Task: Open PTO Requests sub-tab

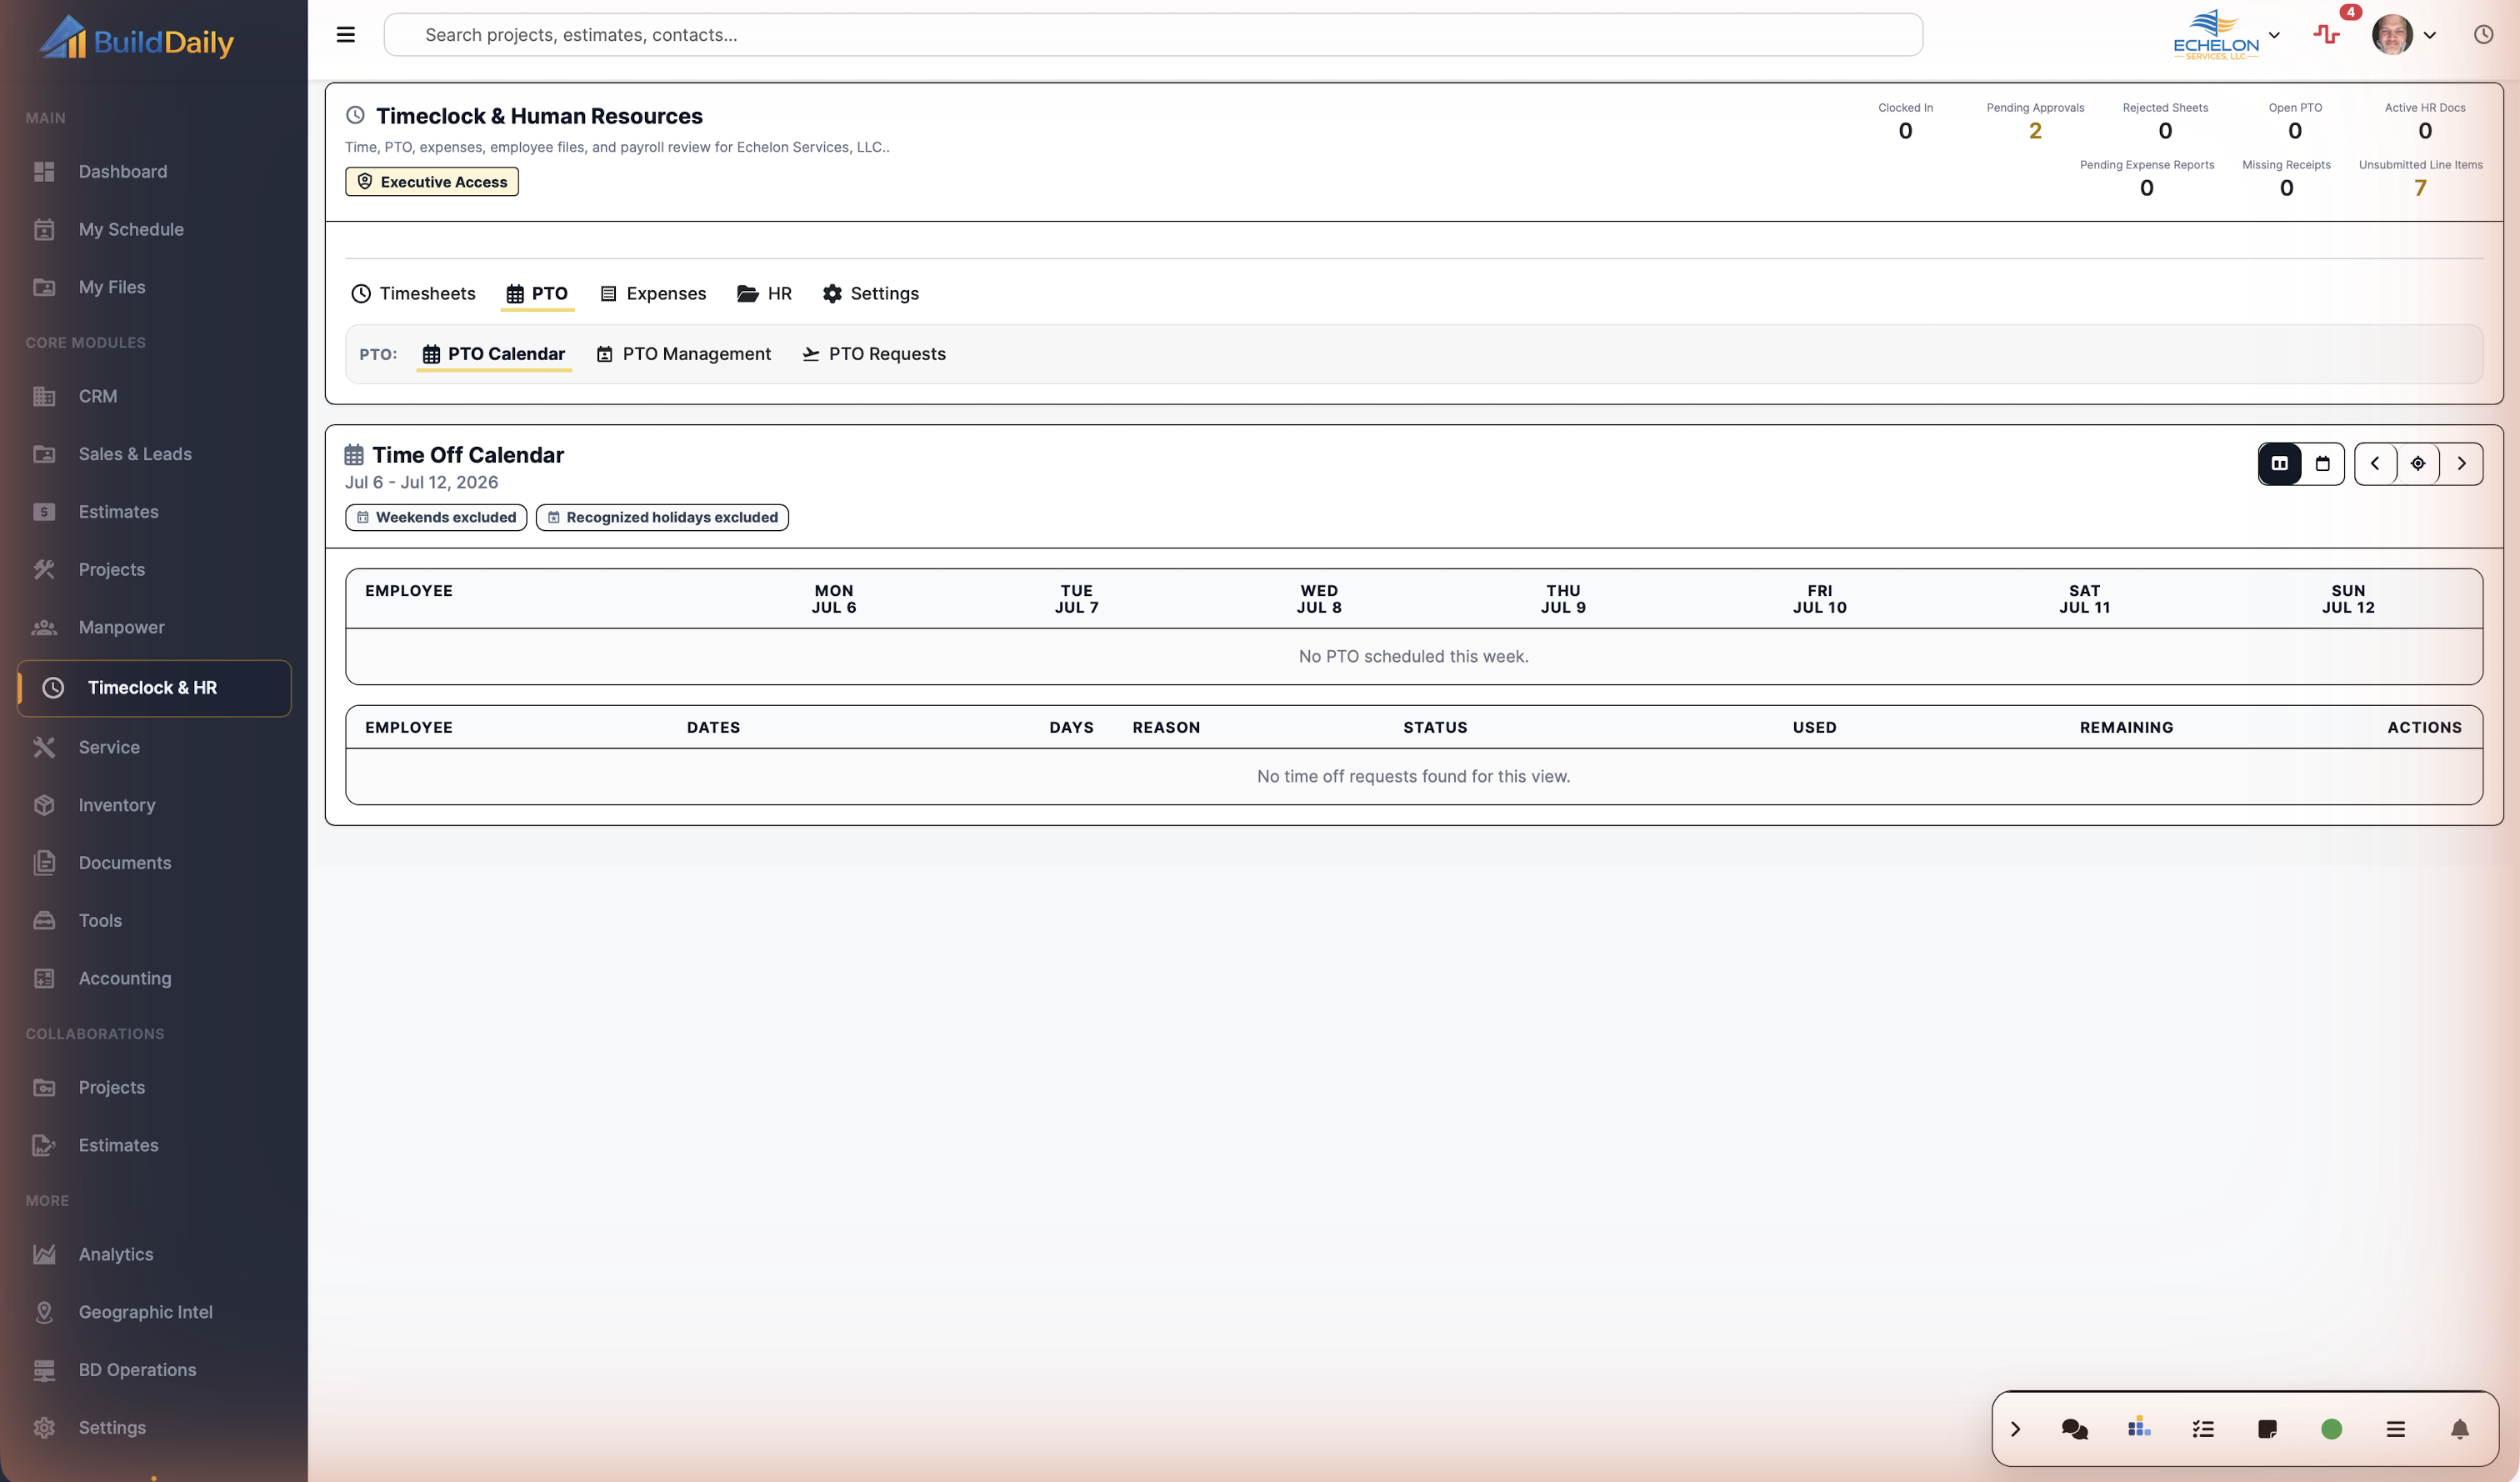Action: pos(874,354)
